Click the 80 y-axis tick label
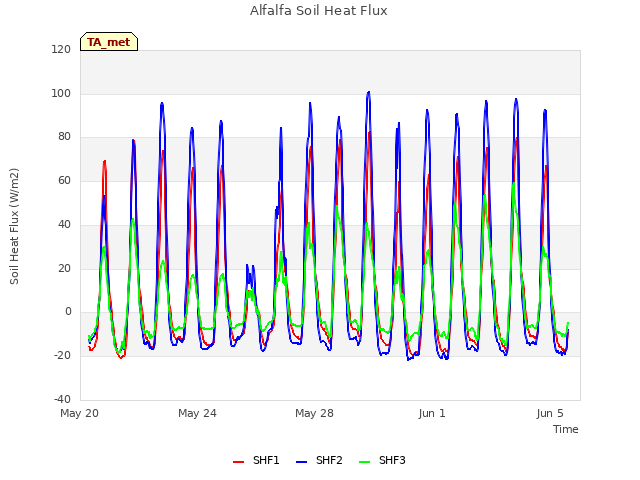 tap(64, 136)
